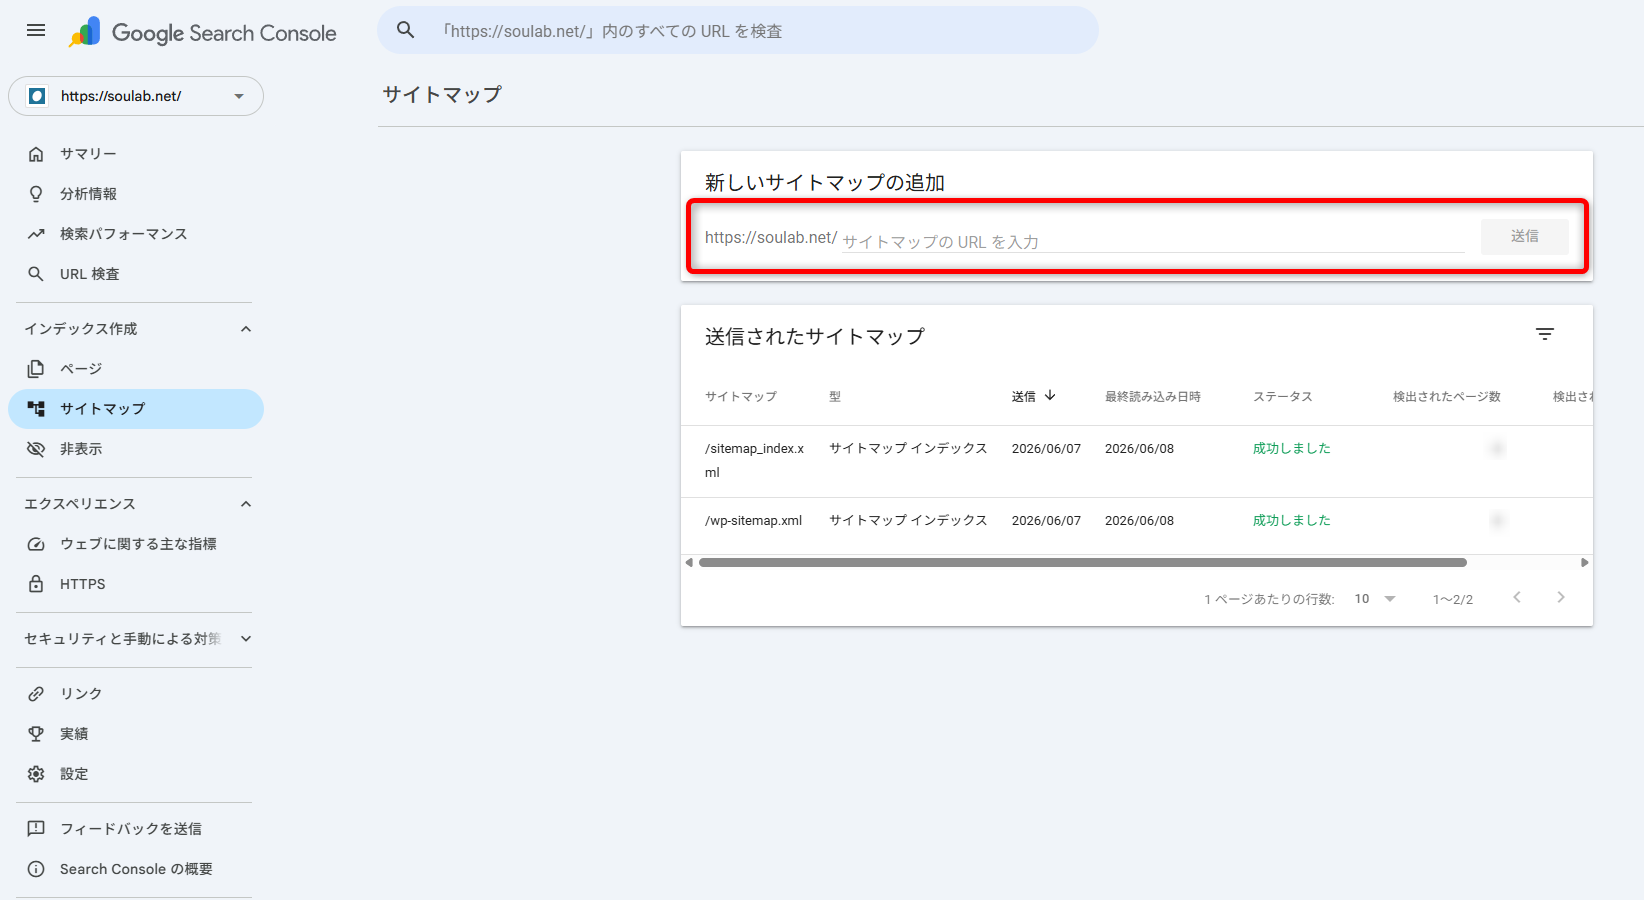Click the 設定 gear icon
The image size is (1644, 900).
coord(36,774)
